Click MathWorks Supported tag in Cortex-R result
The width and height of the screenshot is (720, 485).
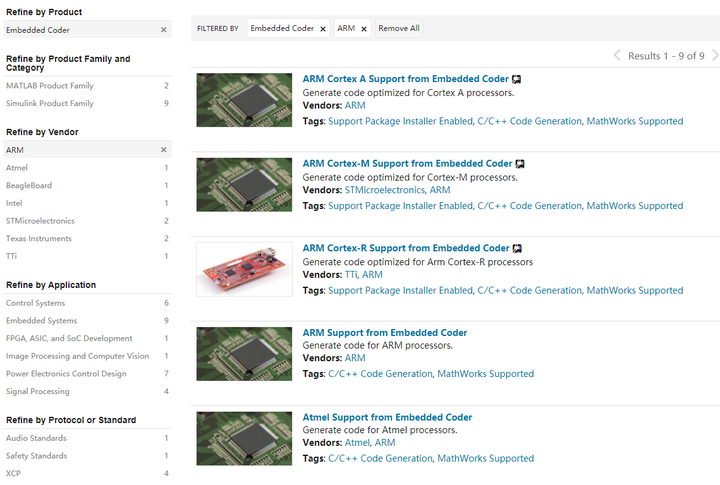coord(635,290)
